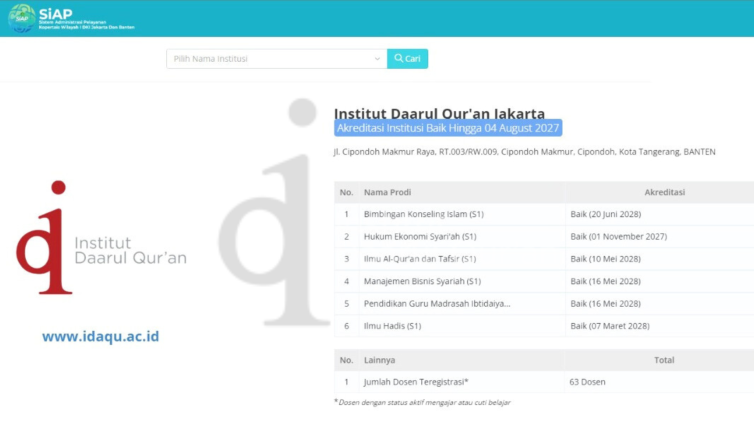
Task: Click the SIAP header title text
Action: point(55,13)
